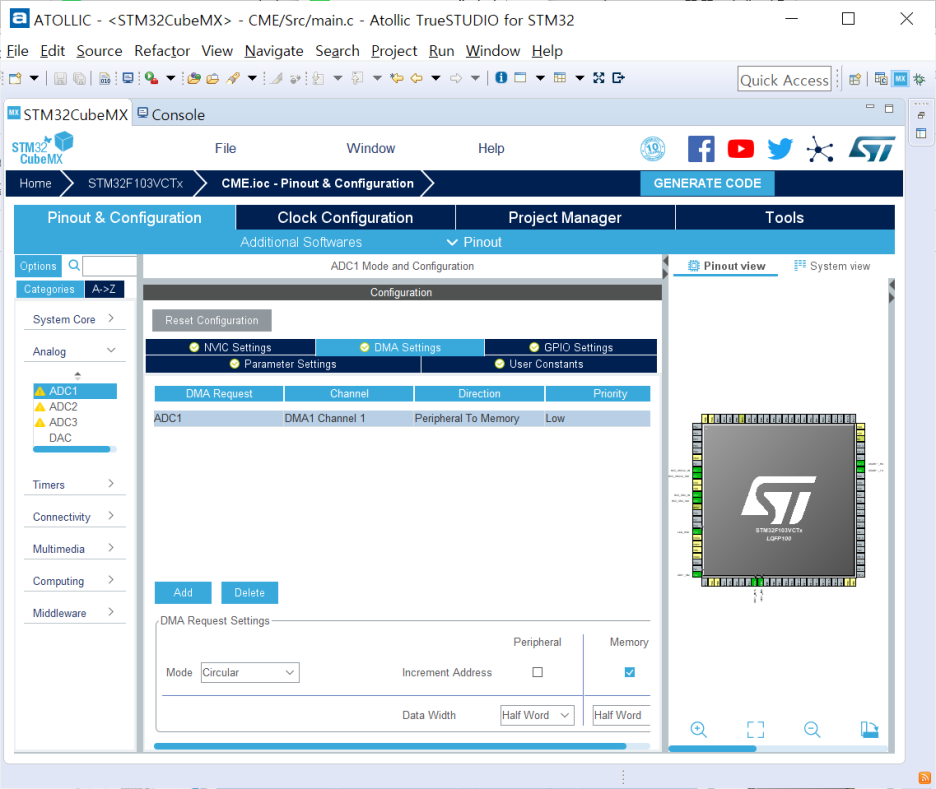Select ADC2 in the Analog list
Screen dimensions: 936x789
pos(63,406)
